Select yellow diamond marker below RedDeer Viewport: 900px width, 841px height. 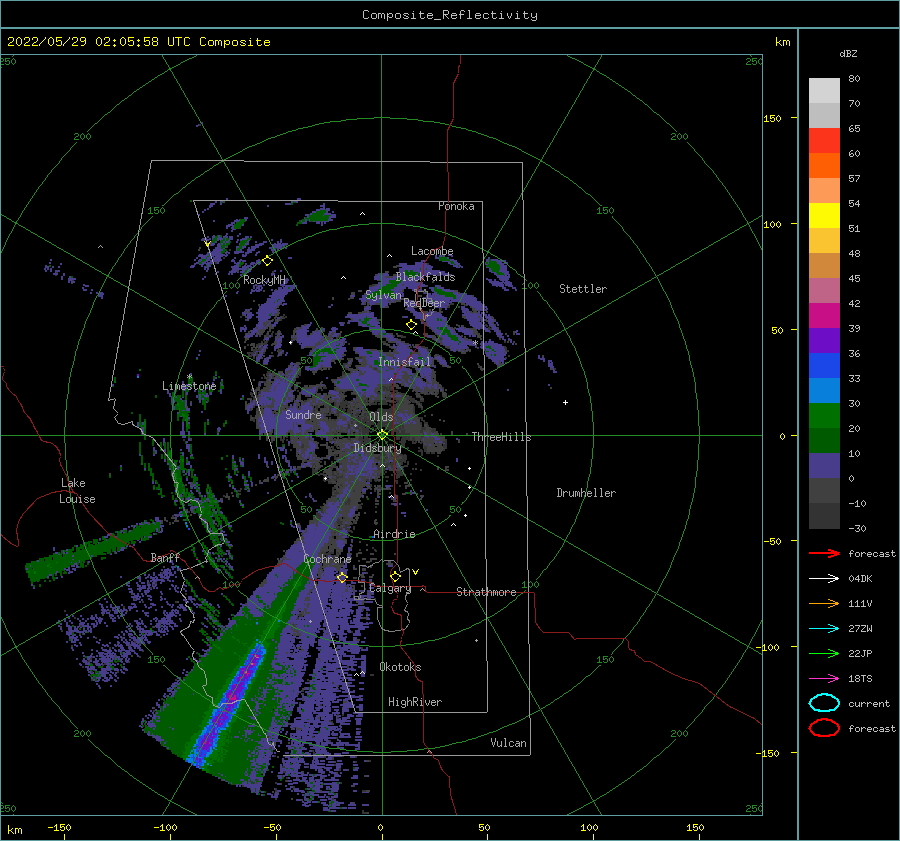click(411, 325)
